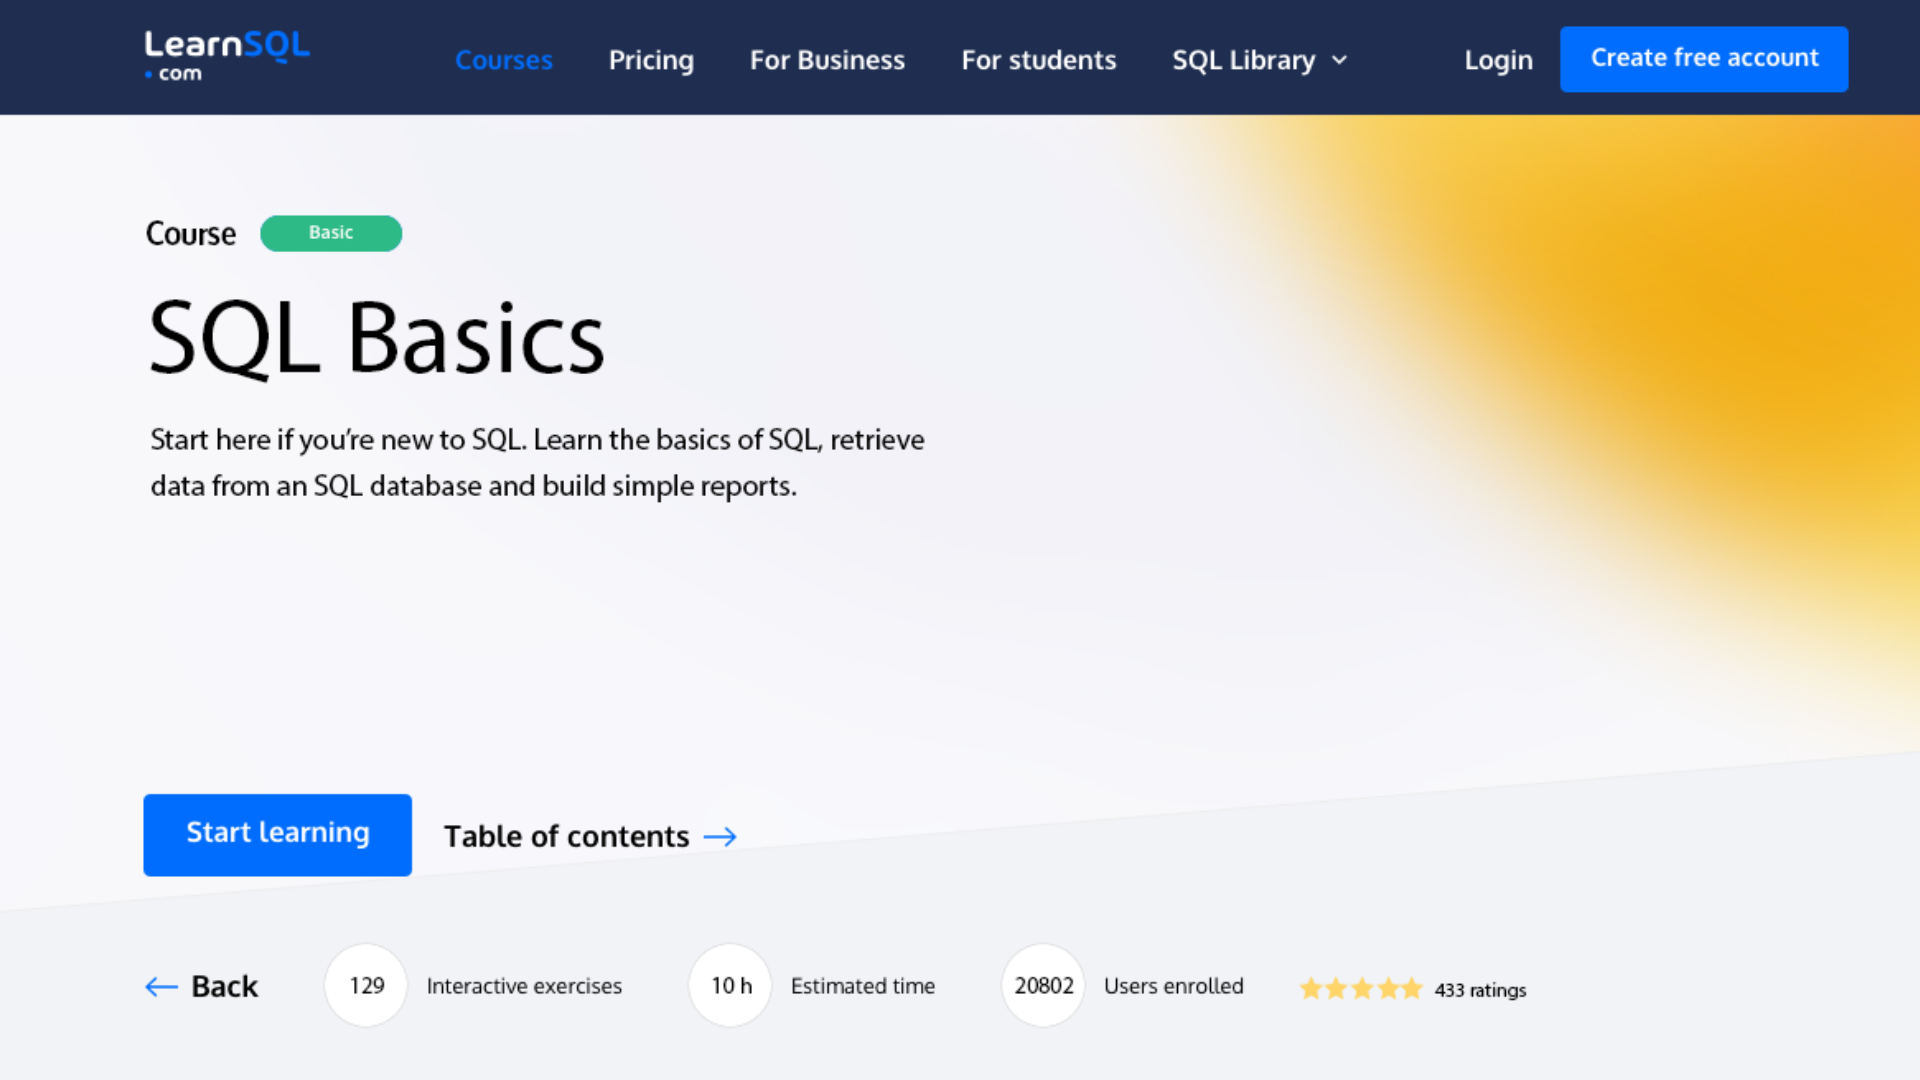This screenshot has height=1080, width=1920.
Task: Go Back using the Back link
Action: point(202,986)
